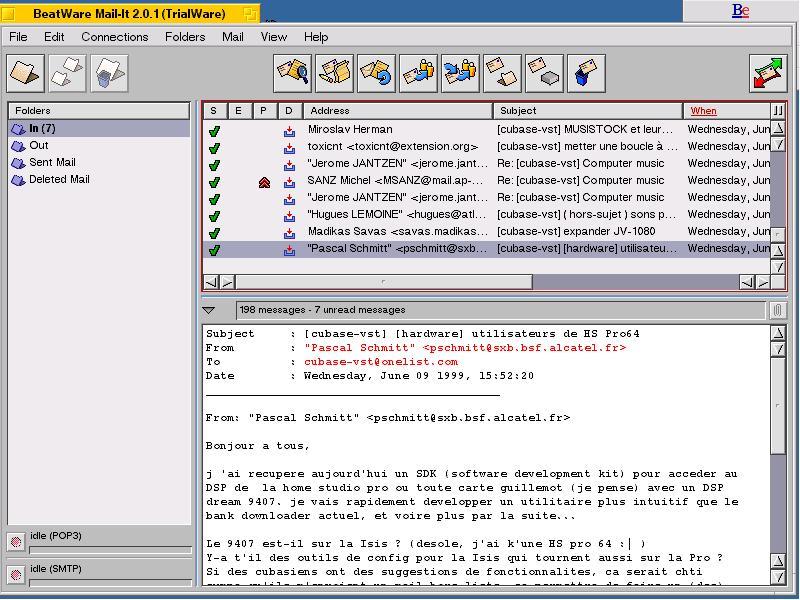800x600 pixels.
Task: Click the envelope with blue circular arrow icon
Action: (377, 73)
